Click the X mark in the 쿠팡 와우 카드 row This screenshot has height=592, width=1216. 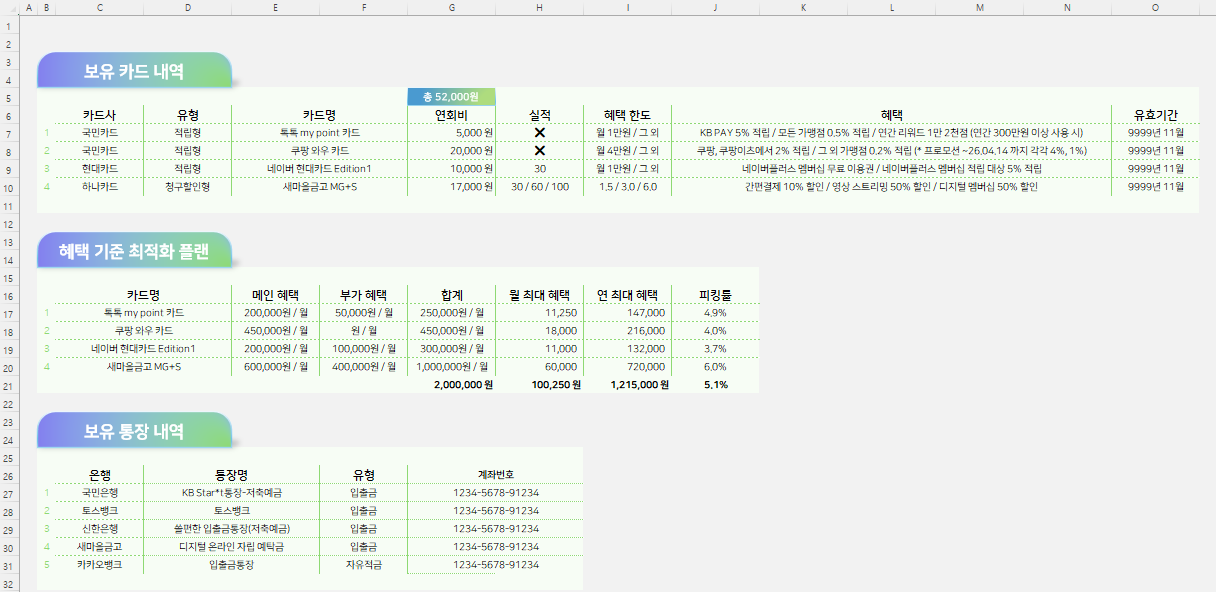(x=540, y=151)
